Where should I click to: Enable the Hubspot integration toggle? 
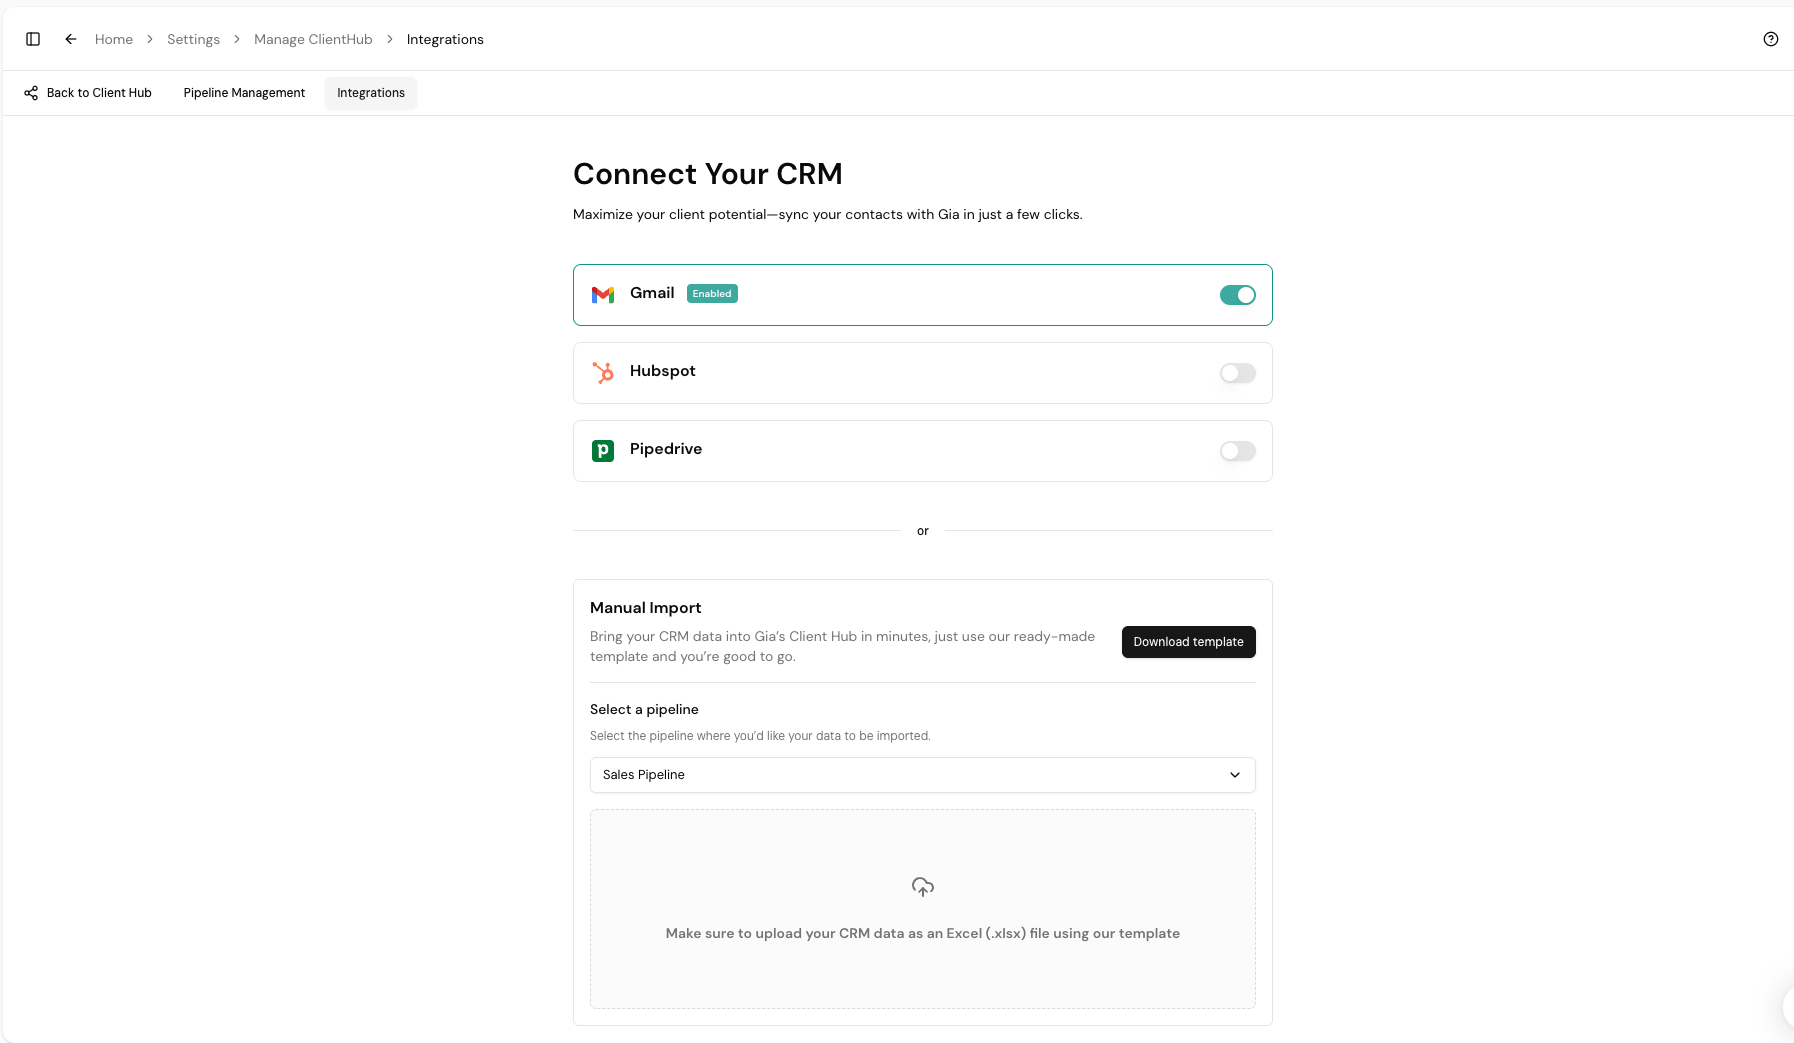1238,372
